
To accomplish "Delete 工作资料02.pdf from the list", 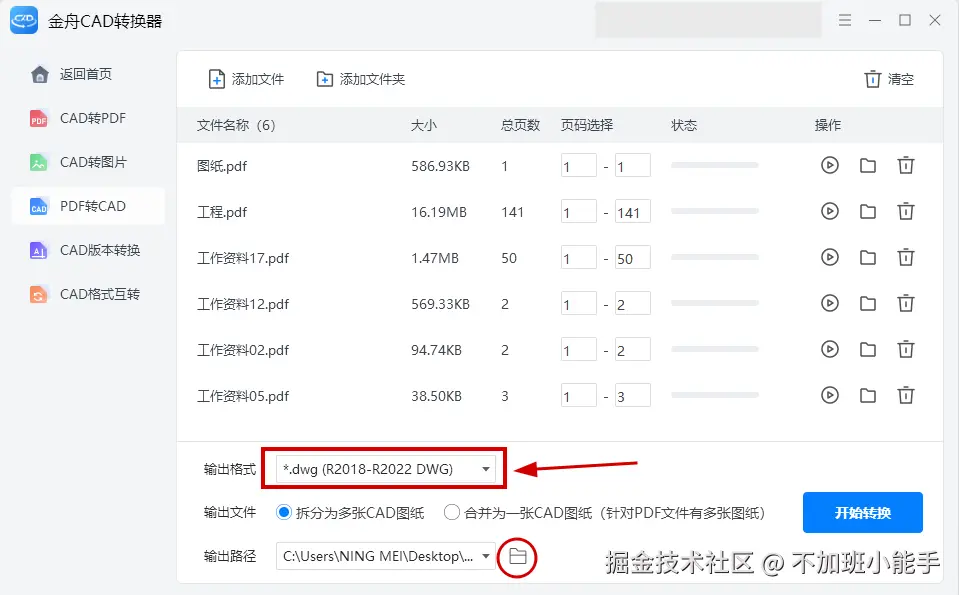I will pos(905,349).
